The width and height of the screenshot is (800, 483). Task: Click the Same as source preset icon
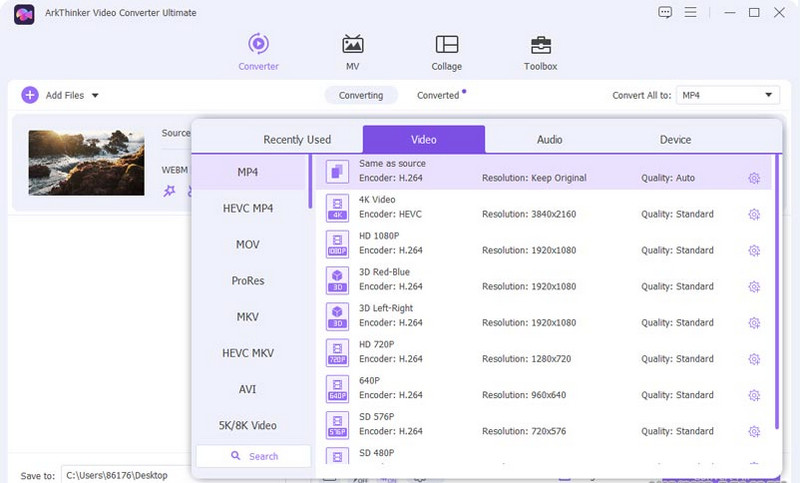click(337, 171)
